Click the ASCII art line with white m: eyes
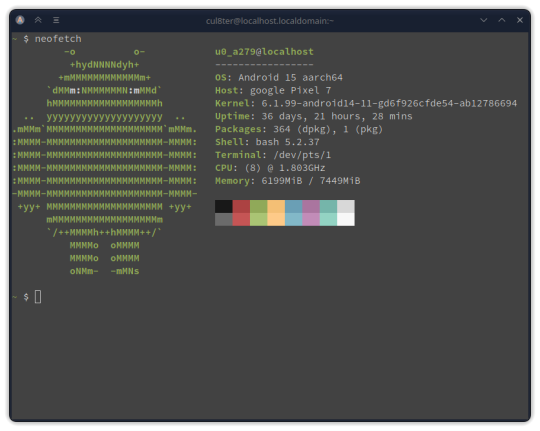Screen dimensions: 540x431 [x=104, y=90]
